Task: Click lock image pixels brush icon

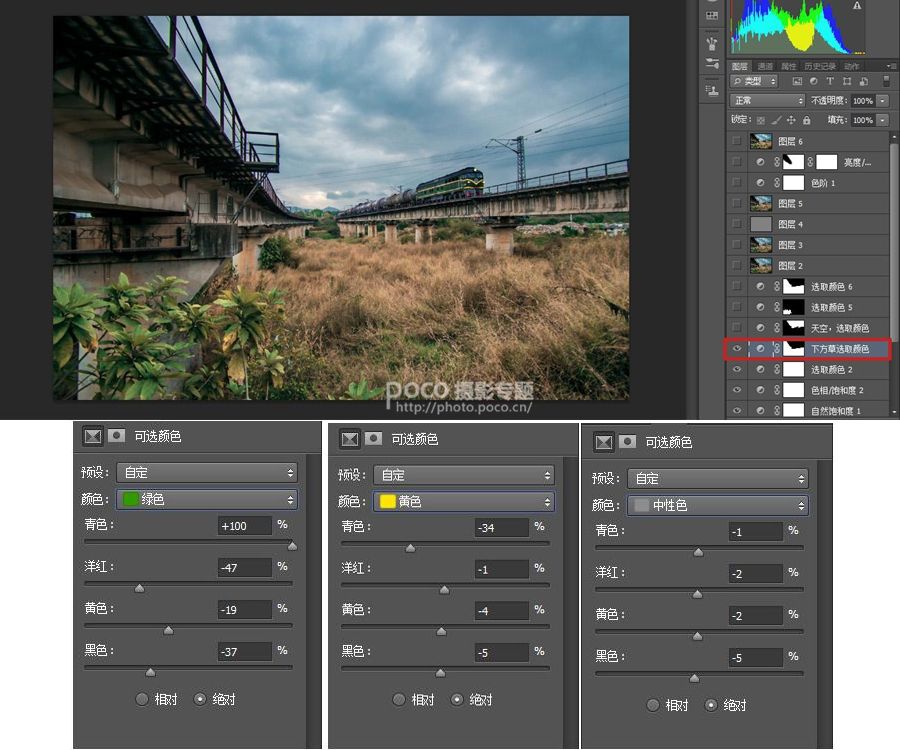Action: click(x=776, y=121)
